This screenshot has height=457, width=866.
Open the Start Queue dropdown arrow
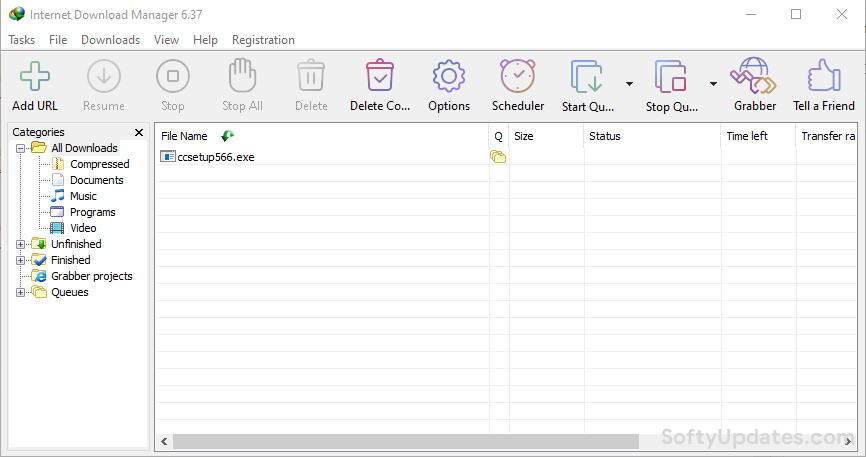(629, 83)
